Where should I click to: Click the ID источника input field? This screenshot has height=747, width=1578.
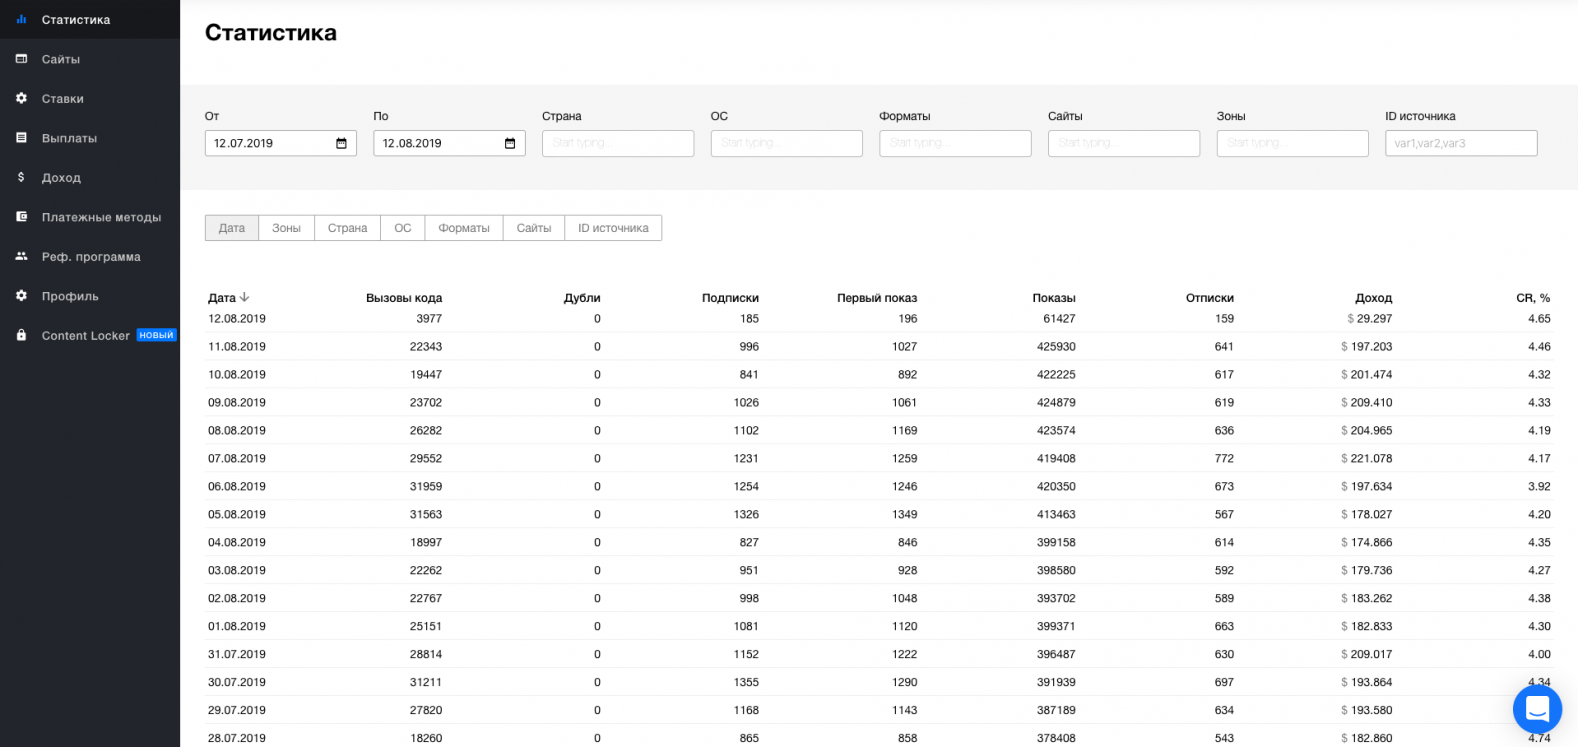(1461, 143)
